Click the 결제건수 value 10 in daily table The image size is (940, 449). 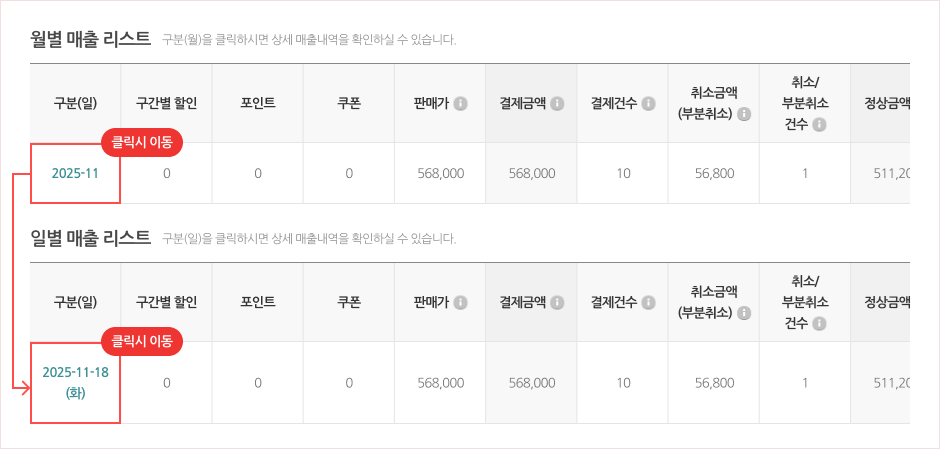coord(623,383)
